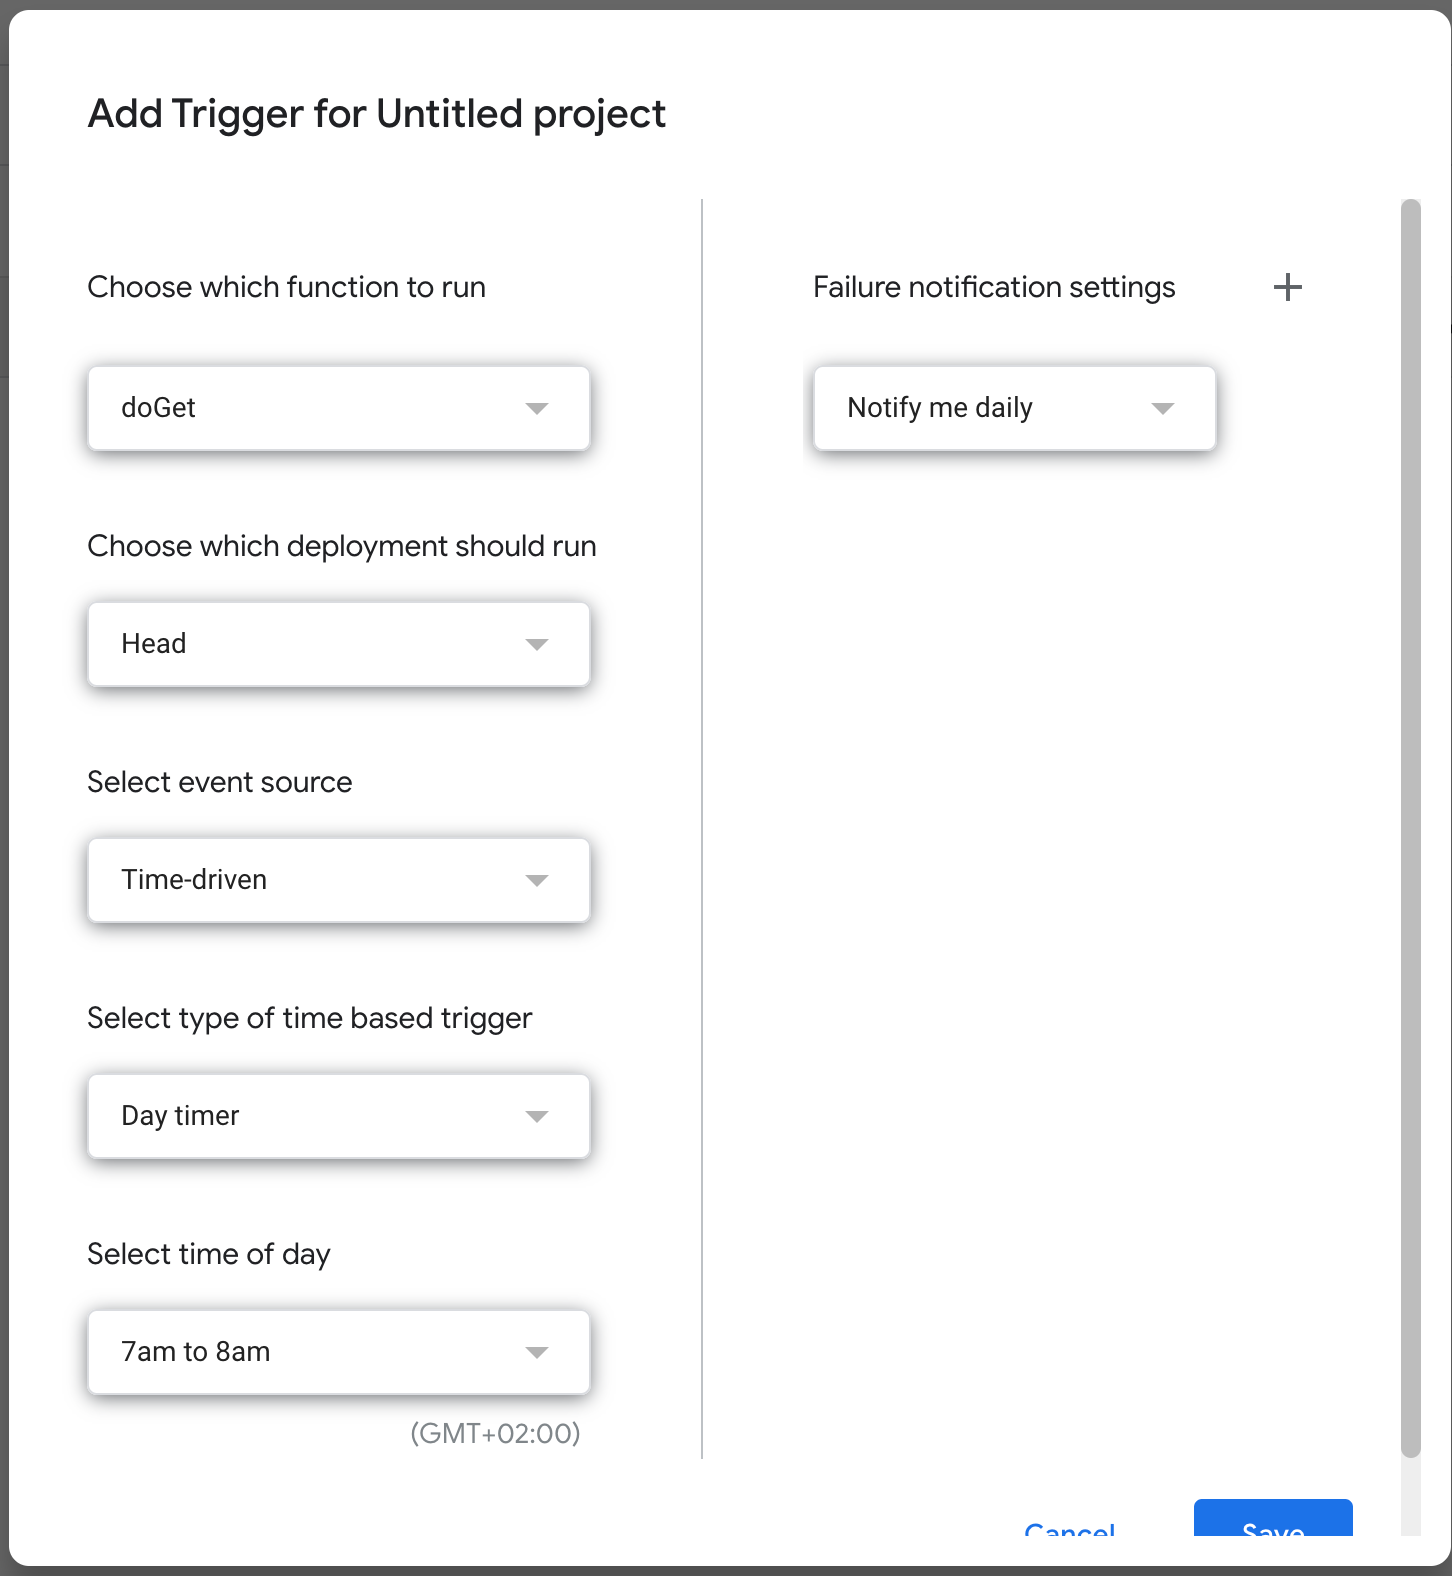Click the Day timer dropdown arrow
Screen dimensions: 1452x1576
pyautogui.click(x=538, y=1116)
